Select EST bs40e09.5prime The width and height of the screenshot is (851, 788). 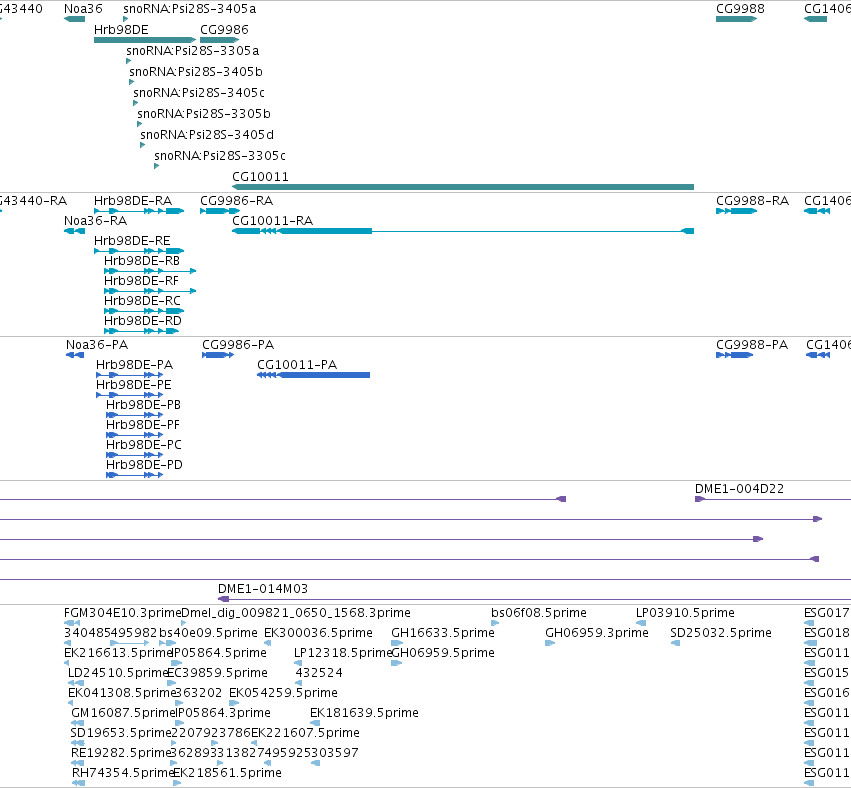pyautogui.click(x=208, y=633)
